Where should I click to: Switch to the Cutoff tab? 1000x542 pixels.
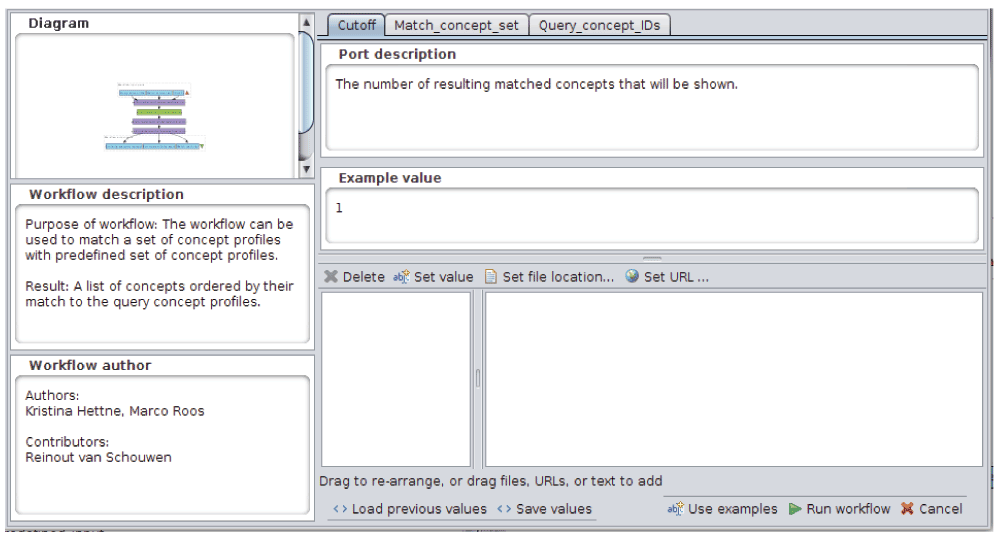357,25
